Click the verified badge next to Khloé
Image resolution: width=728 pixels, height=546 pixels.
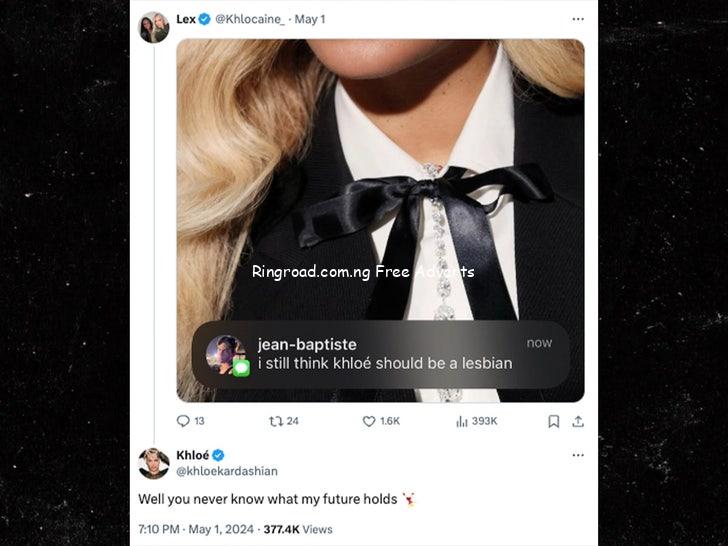(x=219, y=455)
